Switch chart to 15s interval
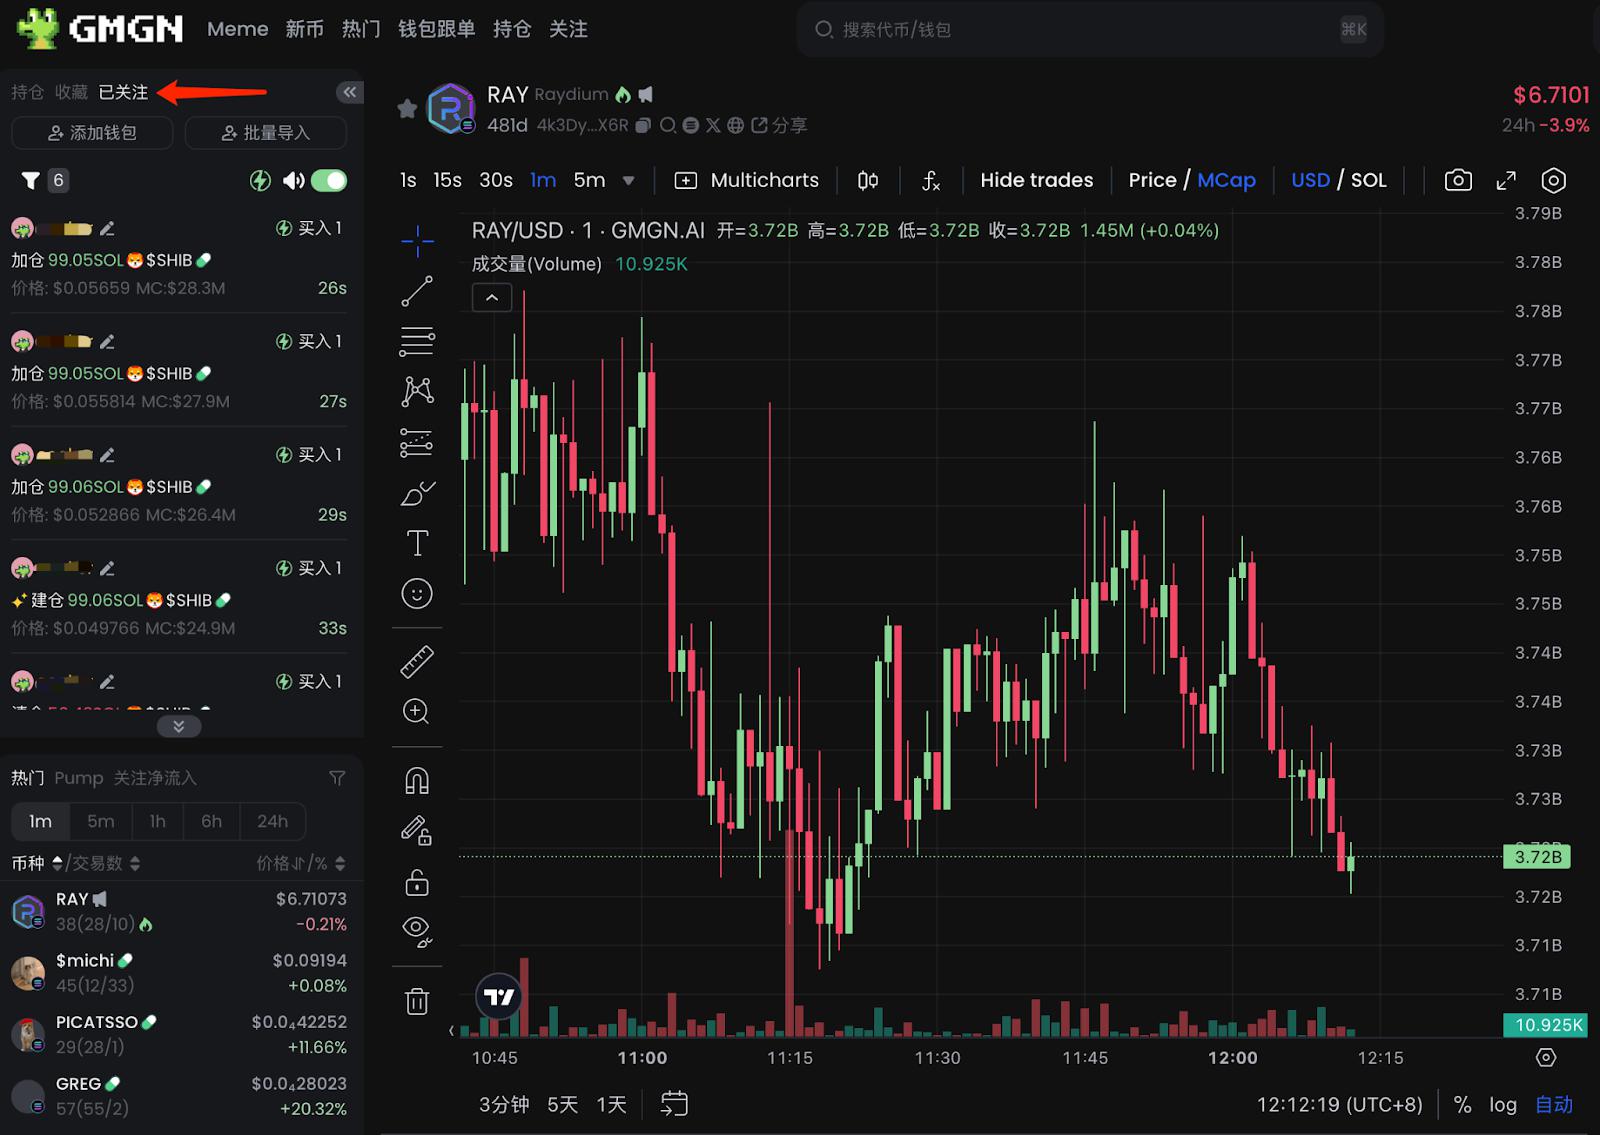 (447, 180)
